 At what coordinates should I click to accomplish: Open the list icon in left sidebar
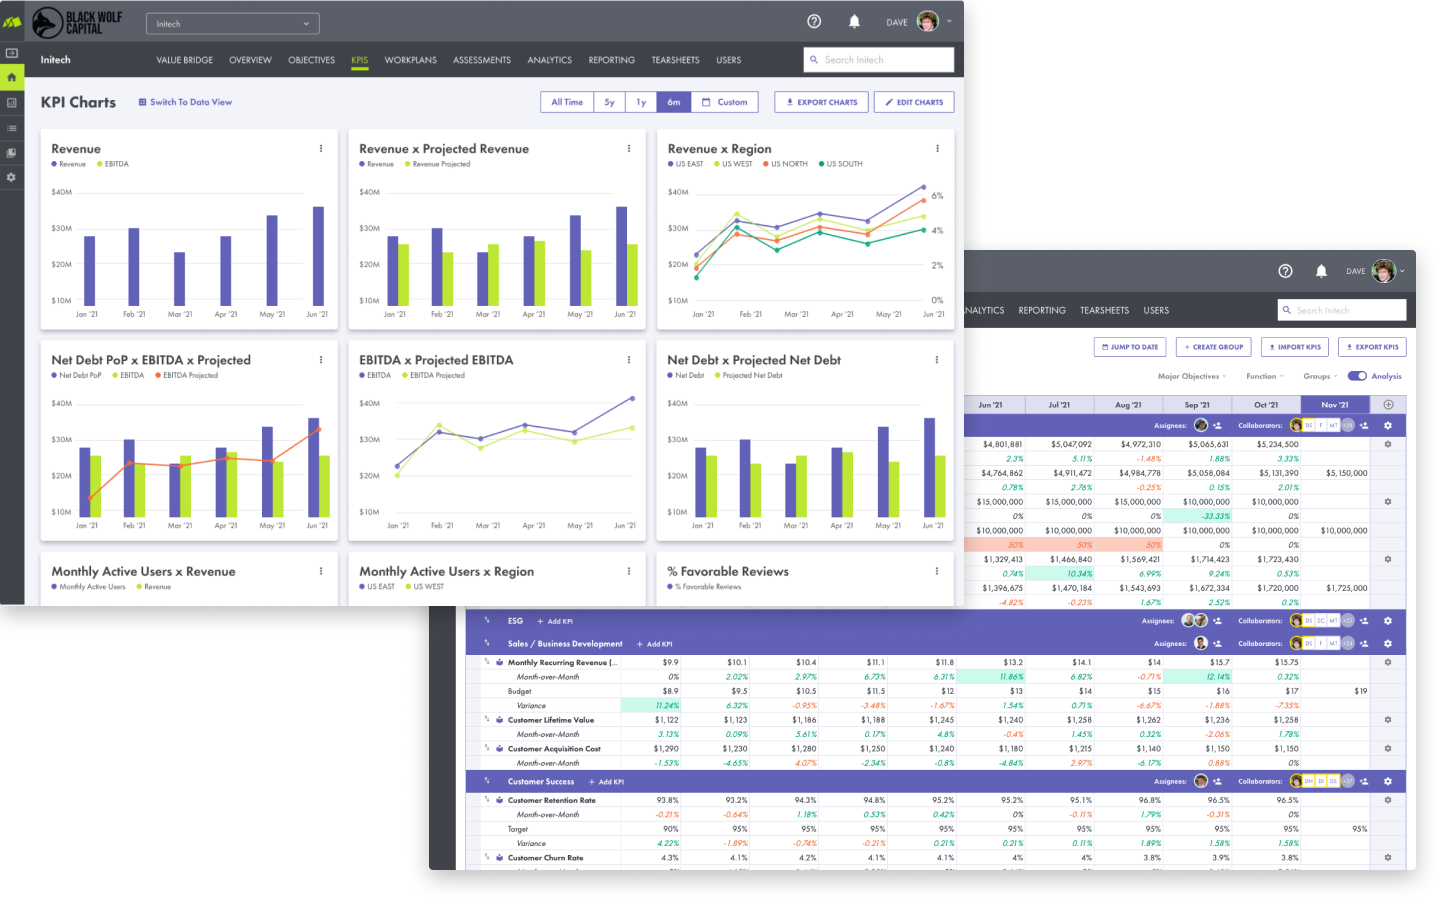11,128
